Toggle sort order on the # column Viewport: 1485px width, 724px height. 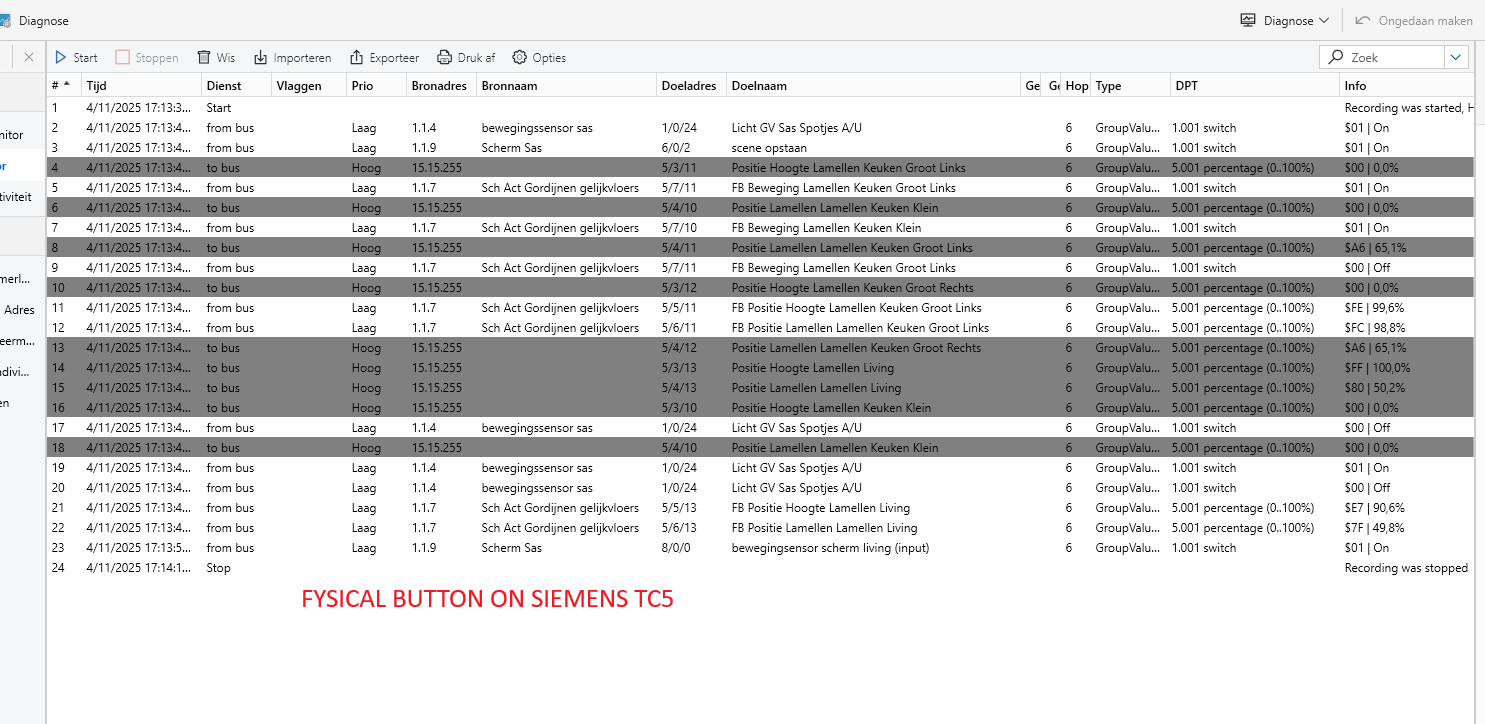click(61, 86)
